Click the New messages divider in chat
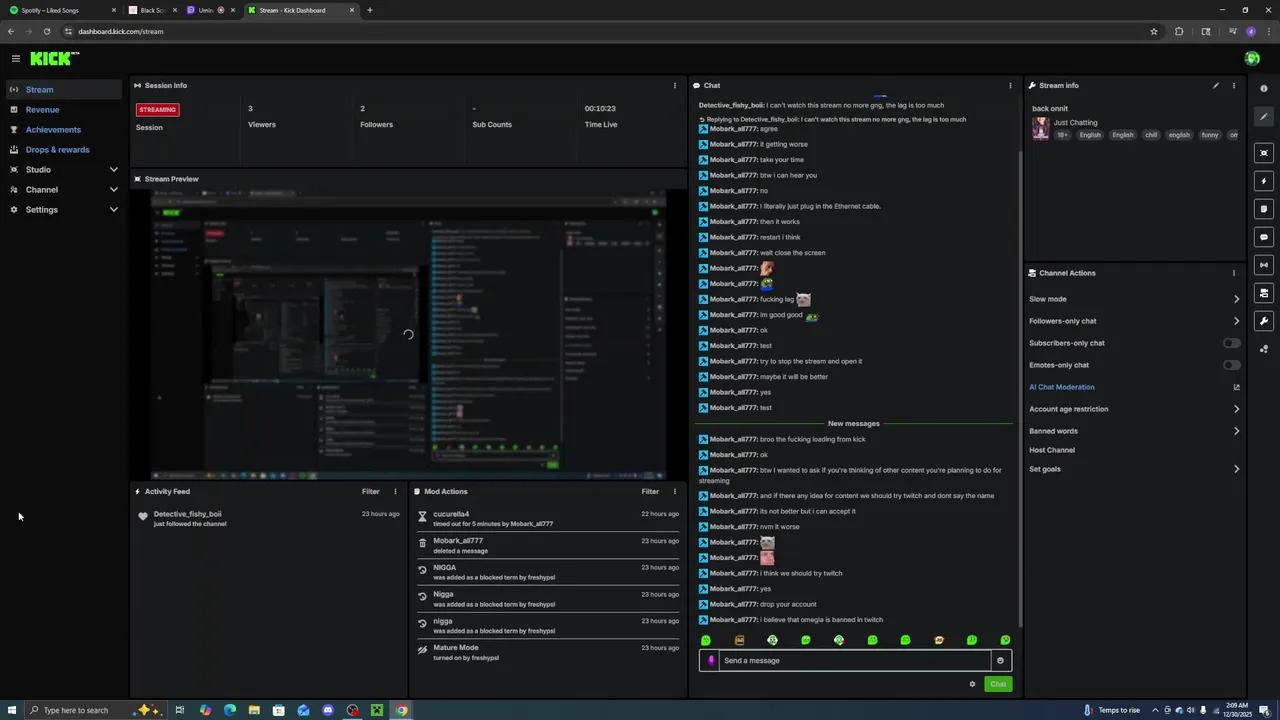This screenshot has width=1280, height=720. (x=853, y=424)
